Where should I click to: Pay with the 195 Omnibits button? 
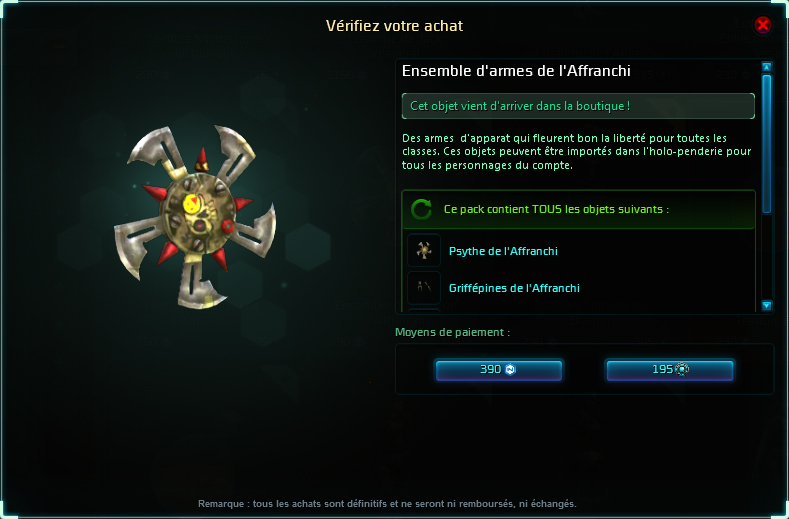670,370
